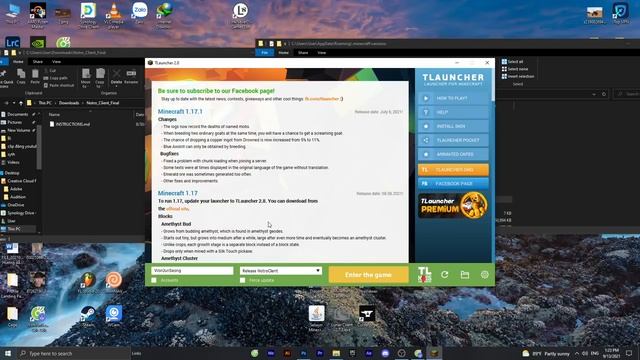This screenshot has width=640, height=360.
Task: Click Rename icon in Explorer ribbon
Action: 131,76
